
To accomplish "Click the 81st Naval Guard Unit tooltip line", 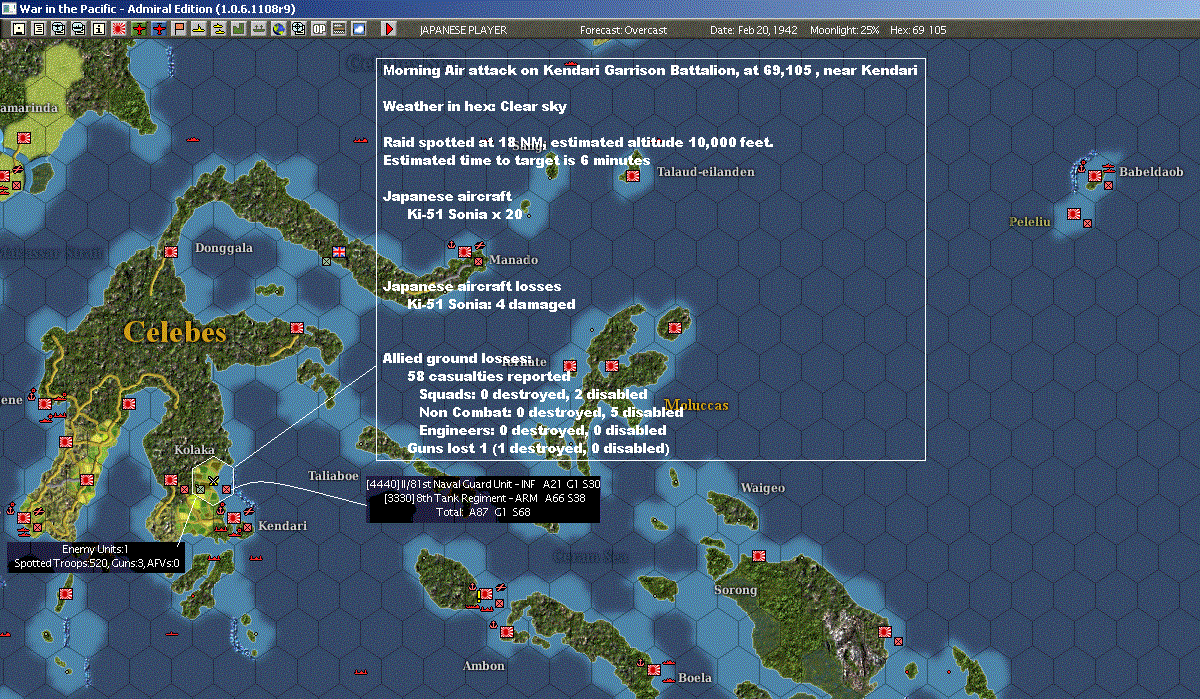I will point(483,483).
